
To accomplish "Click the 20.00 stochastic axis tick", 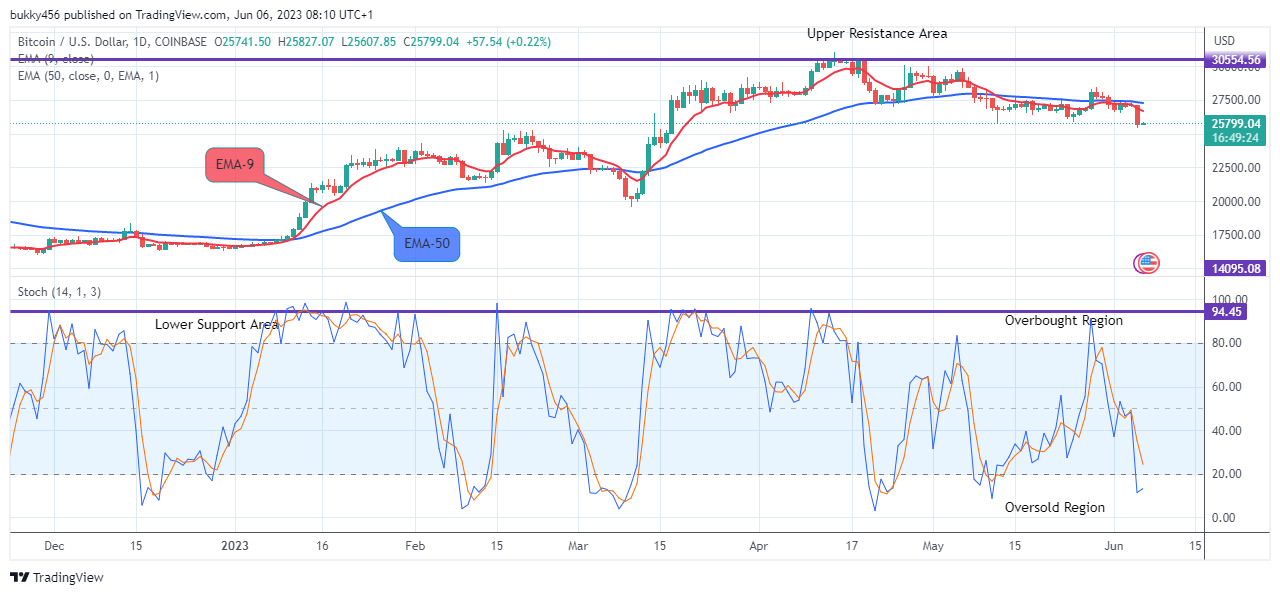I will coord(1228,474).
